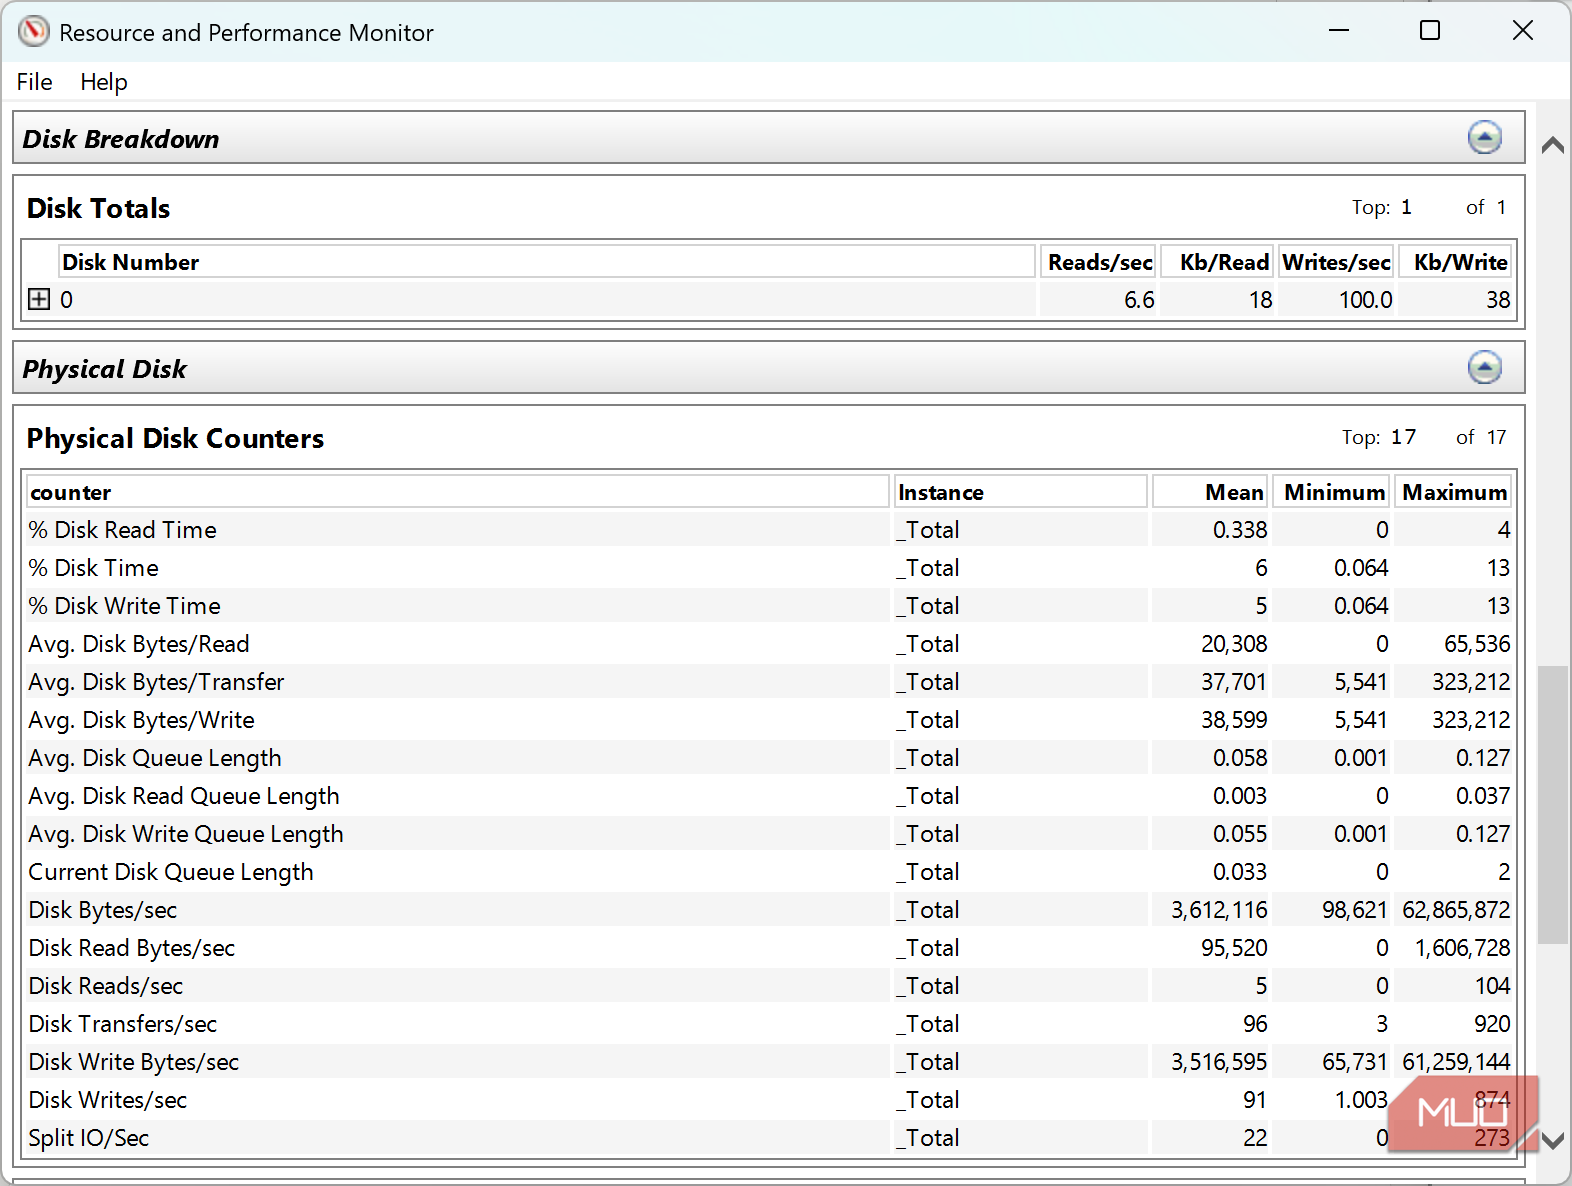The height and width of the screenshot is (1186, 1572).
Task: Click the 62,865,872 maximum value
Action: point(1456,910)
